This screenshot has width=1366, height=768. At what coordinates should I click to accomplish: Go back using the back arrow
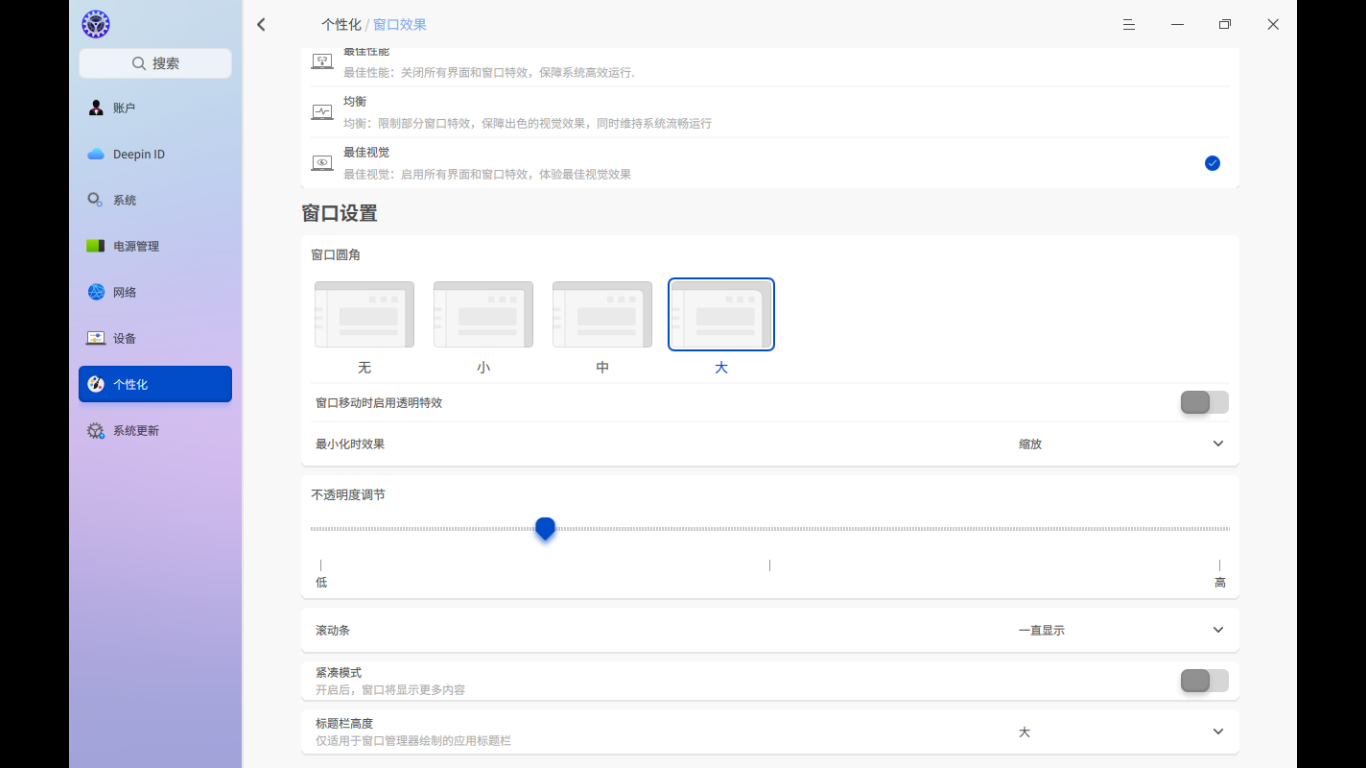pyautogui.click(x=261, y=24)
